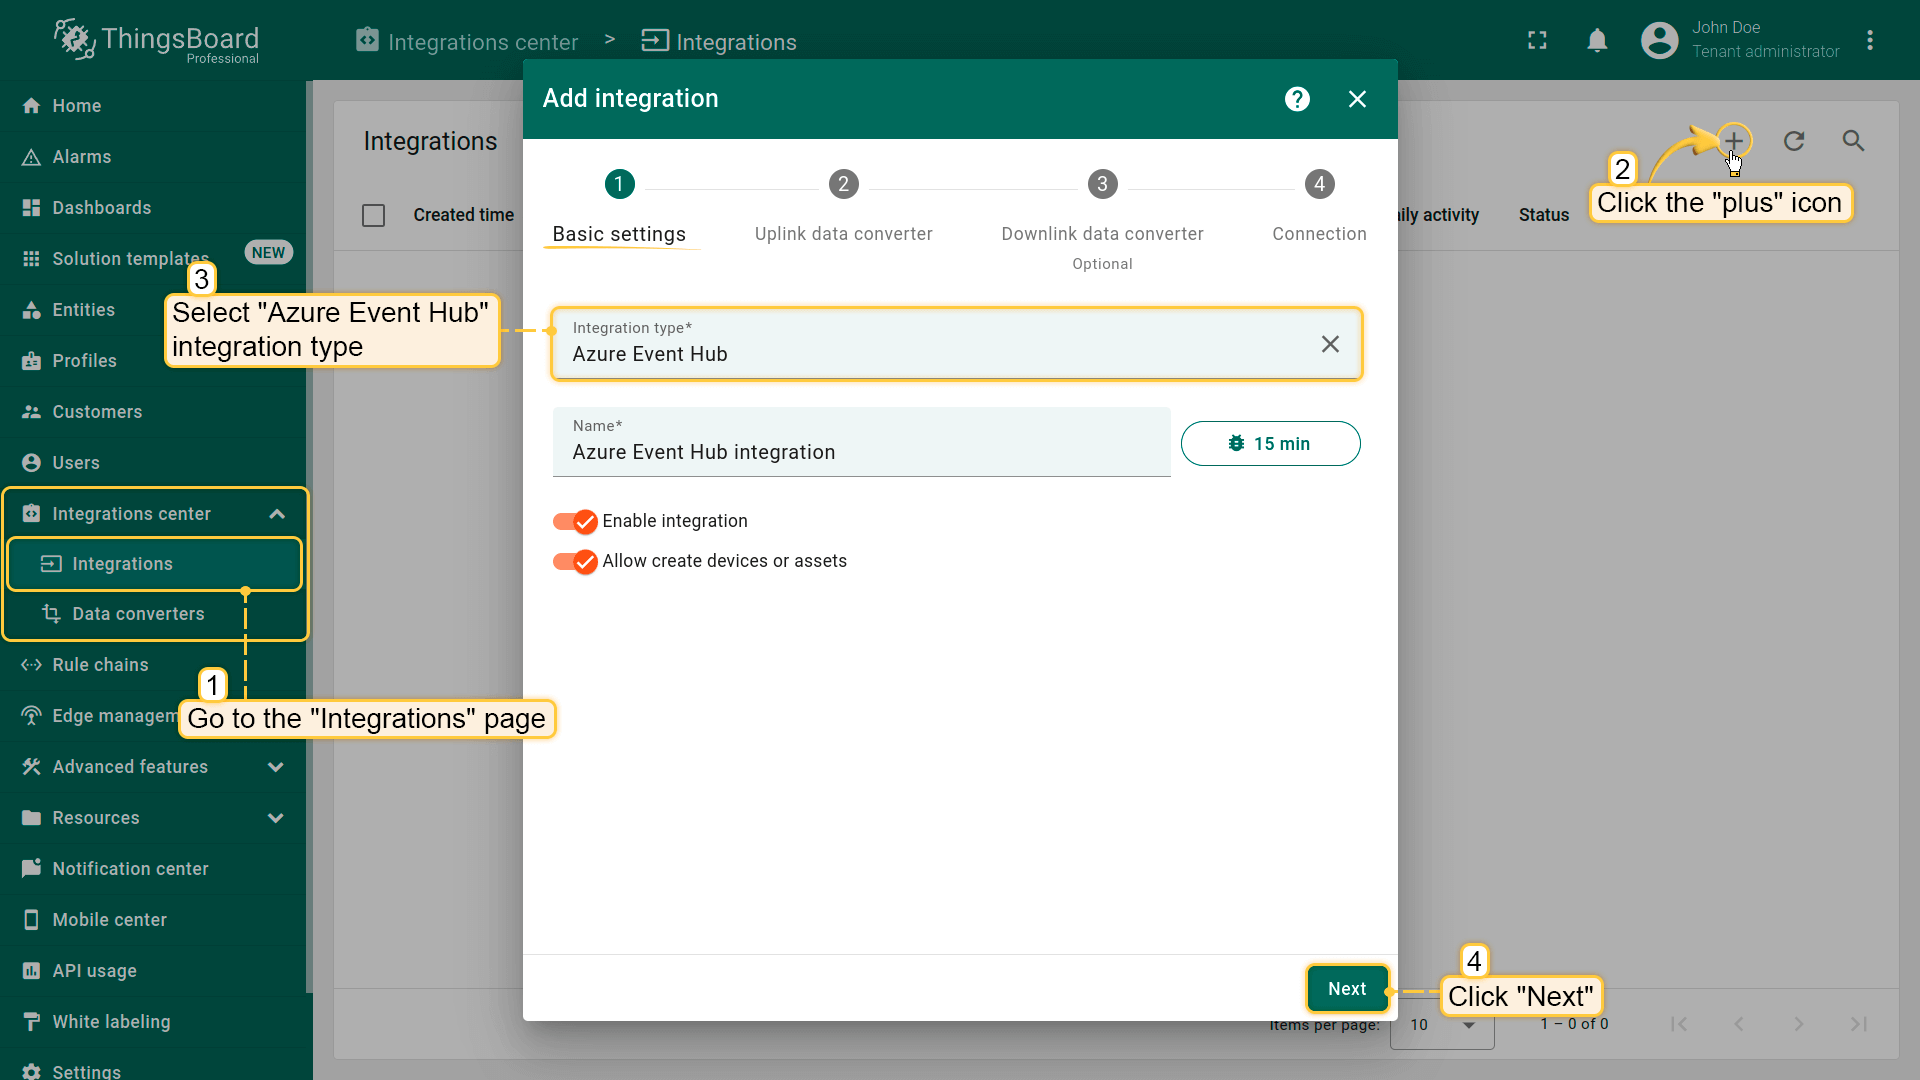The image size is (1920, 1080).
Task: Toggle Allow create devices or assets
Action: click(575, 561)
